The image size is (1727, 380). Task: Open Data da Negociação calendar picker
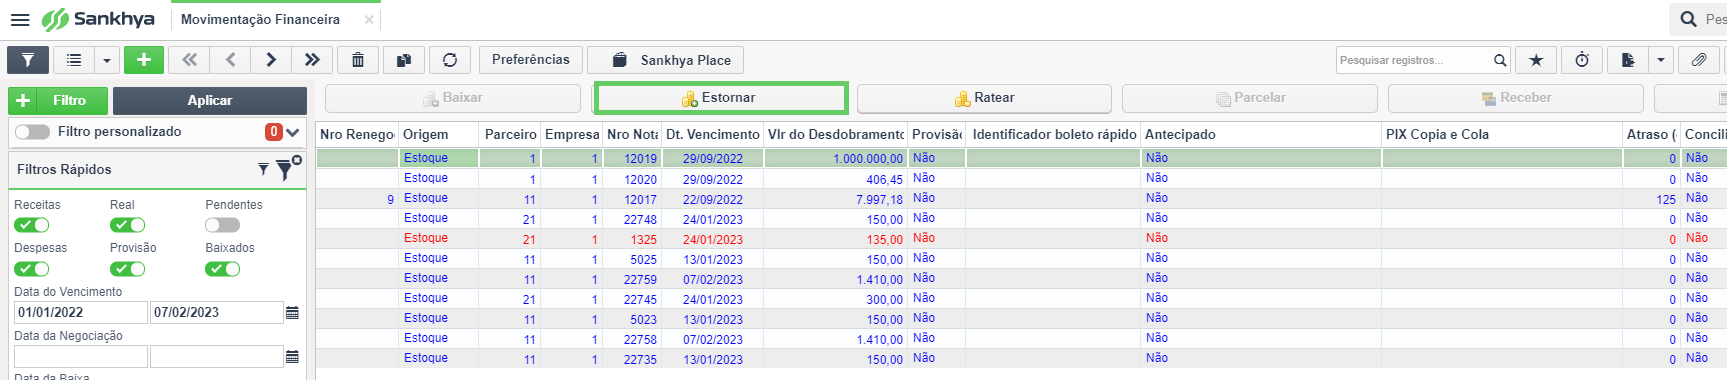(x=292, y=356)
